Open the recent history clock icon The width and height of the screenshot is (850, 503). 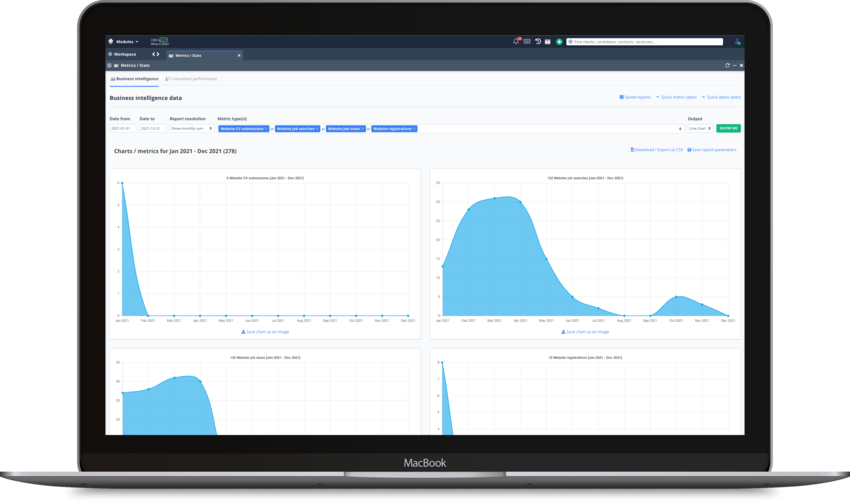pyautogui.click(x=538, y=41)
